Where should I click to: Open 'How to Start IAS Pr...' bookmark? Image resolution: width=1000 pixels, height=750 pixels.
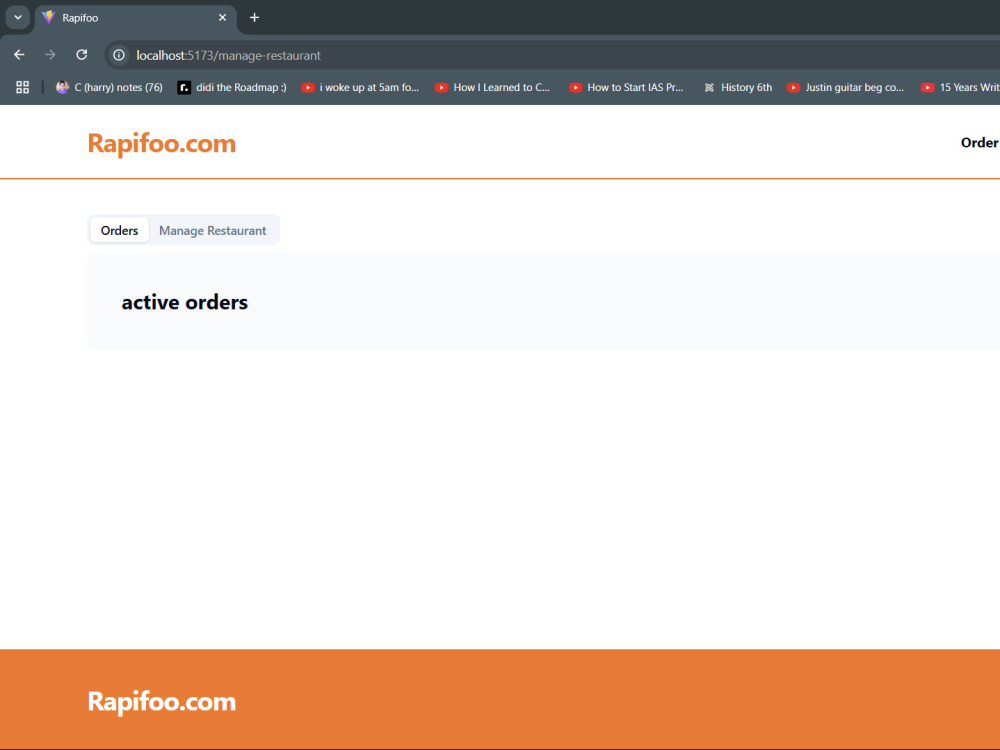coord(626,87)
